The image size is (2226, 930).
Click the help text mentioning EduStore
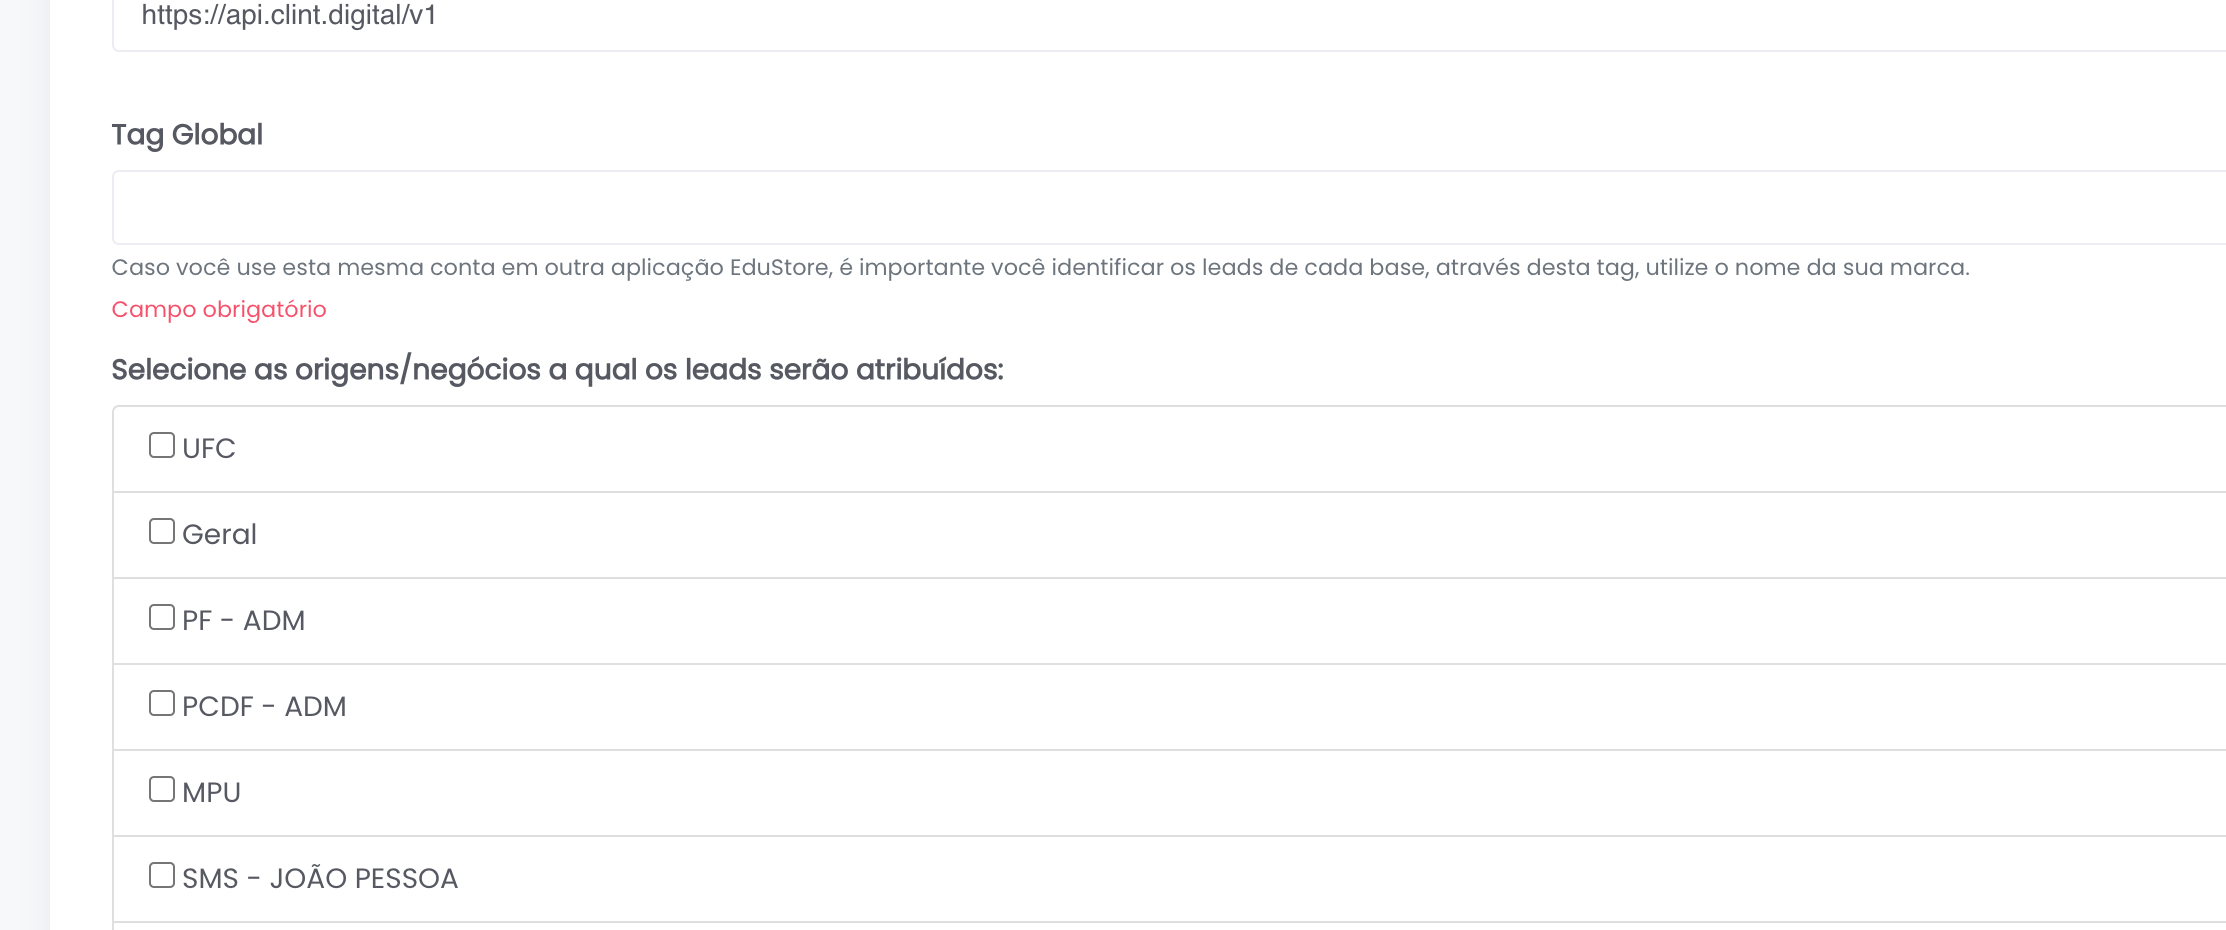(1040, 268)
